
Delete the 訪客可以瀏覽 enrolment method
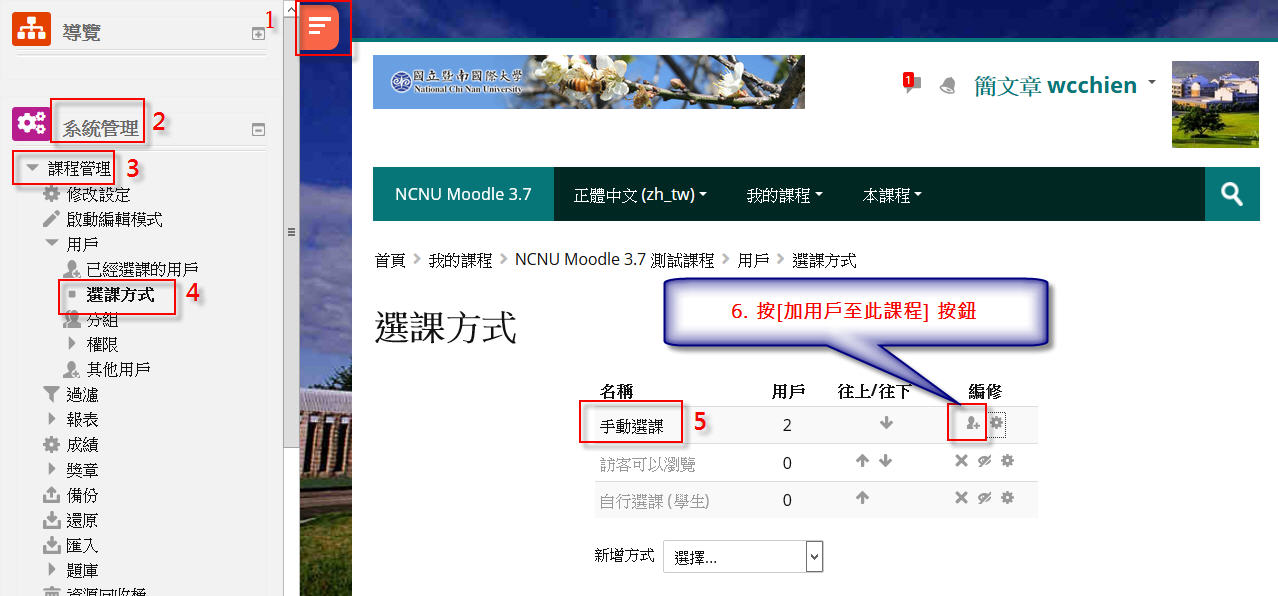tap(961, 461)
